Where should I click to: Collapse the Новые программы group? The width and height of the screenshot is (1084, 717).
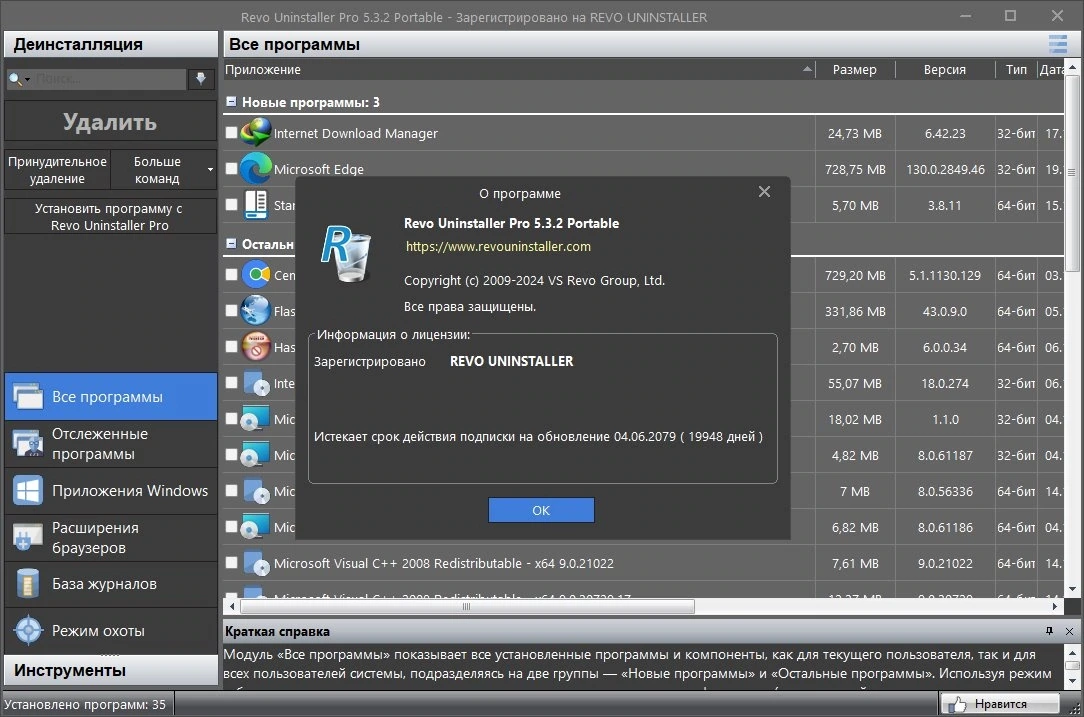(x=232, y=102)
